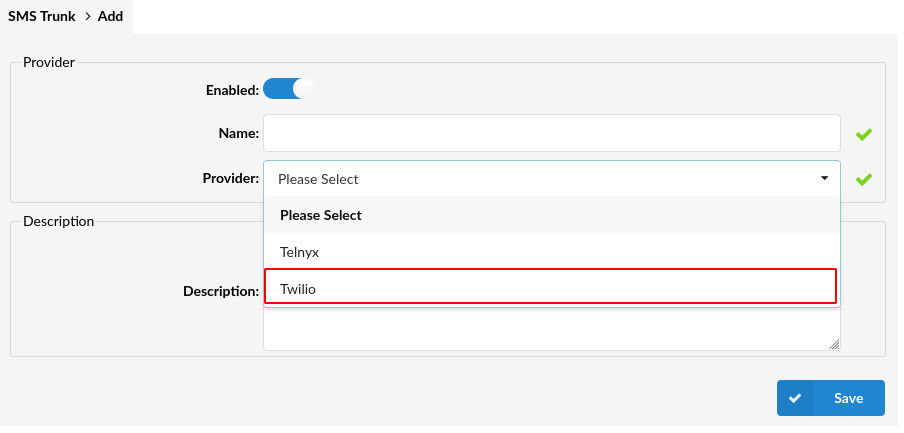The image size is (904, 433).
Task: Click the 'Enabled:' field label
Action: [232, 89]
